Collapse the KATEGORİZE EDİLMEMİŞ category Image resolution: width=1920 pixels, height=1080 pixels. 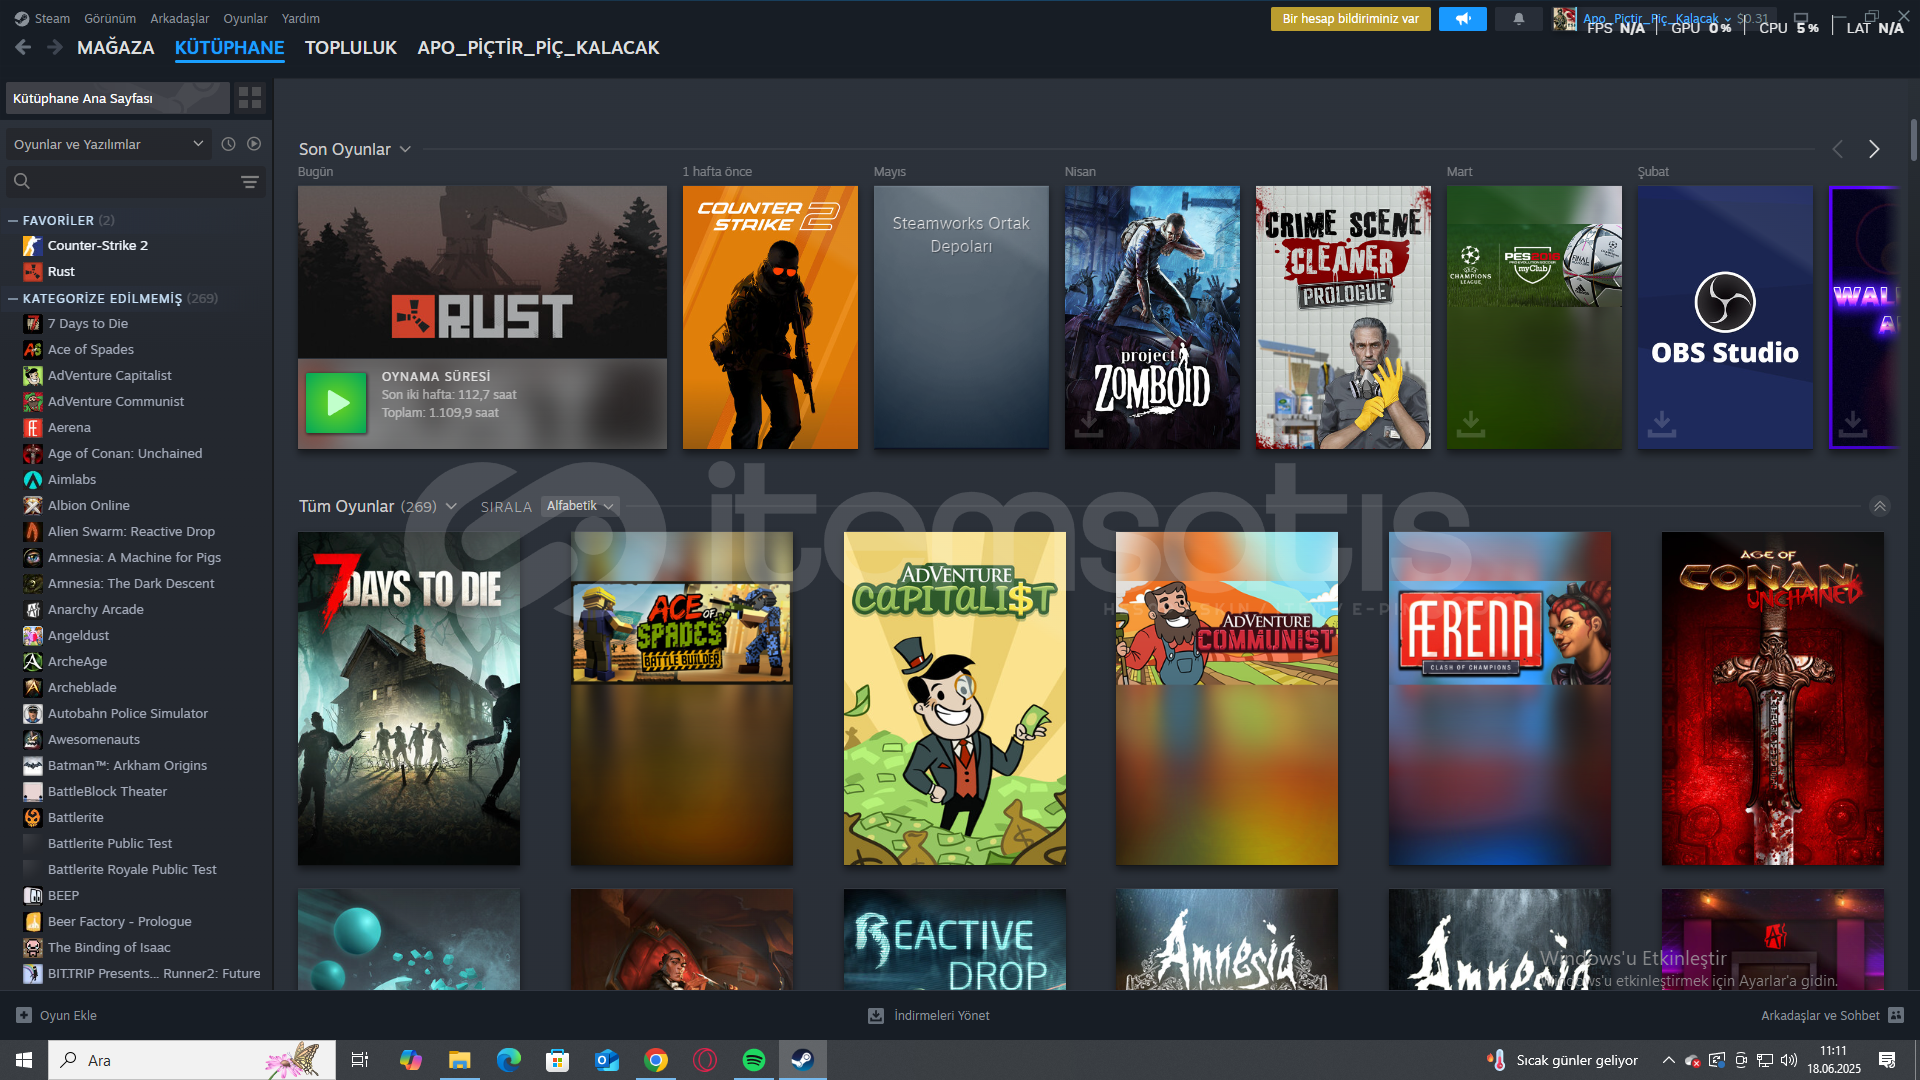pyautogui.click(x=13, y=298)
